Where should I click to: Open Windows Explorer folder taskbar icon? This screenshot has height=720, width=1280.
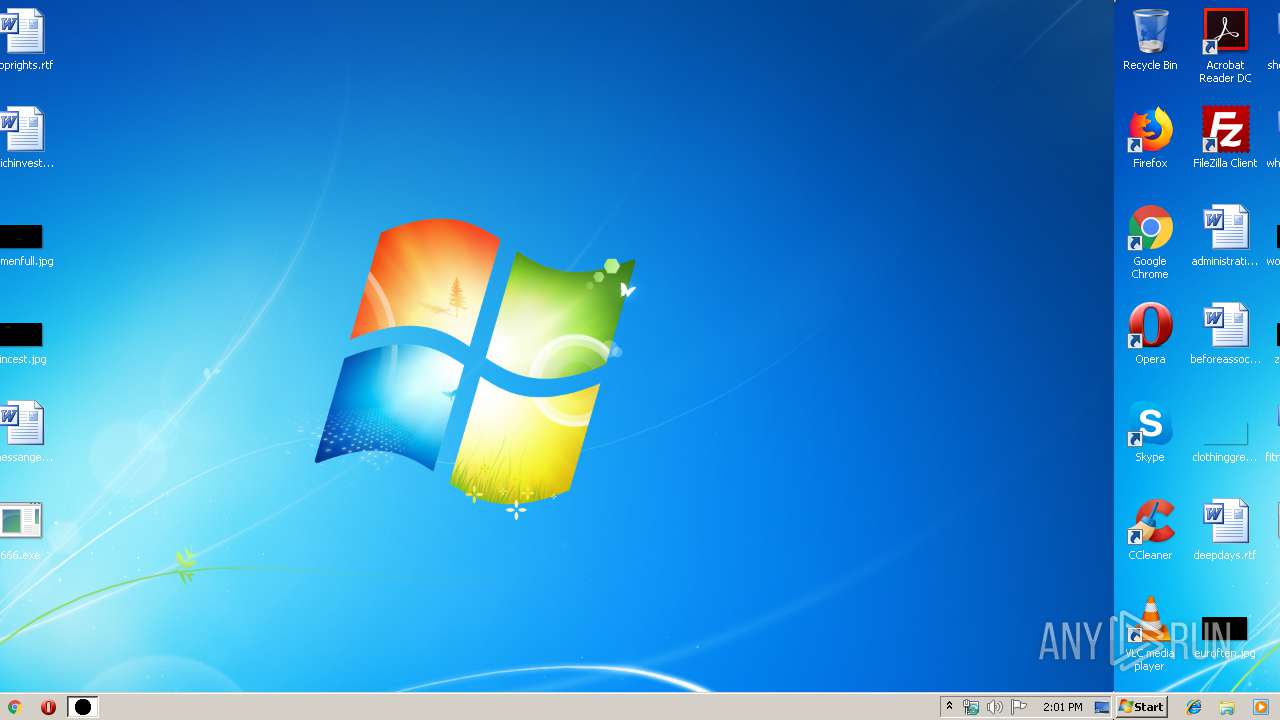1227,707
